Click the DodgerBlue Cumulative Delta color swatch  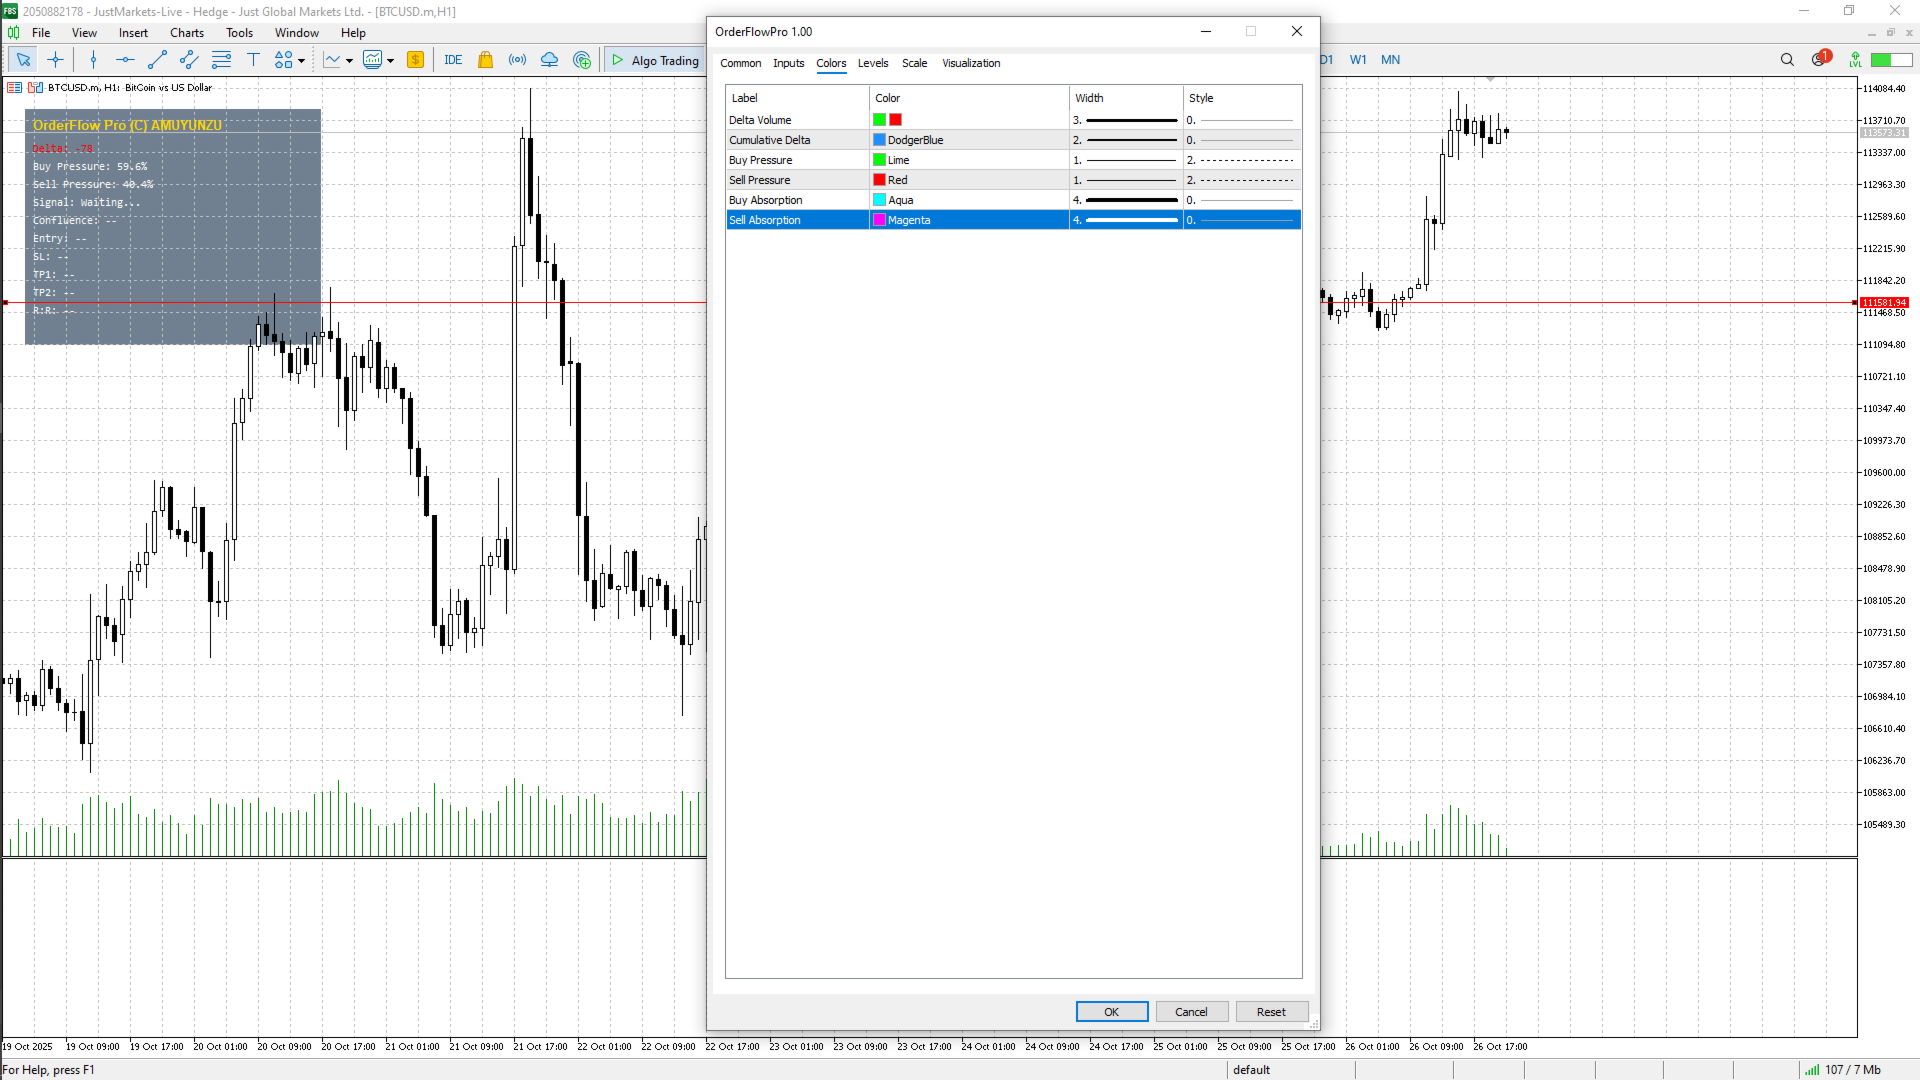(x=879, y=140)
